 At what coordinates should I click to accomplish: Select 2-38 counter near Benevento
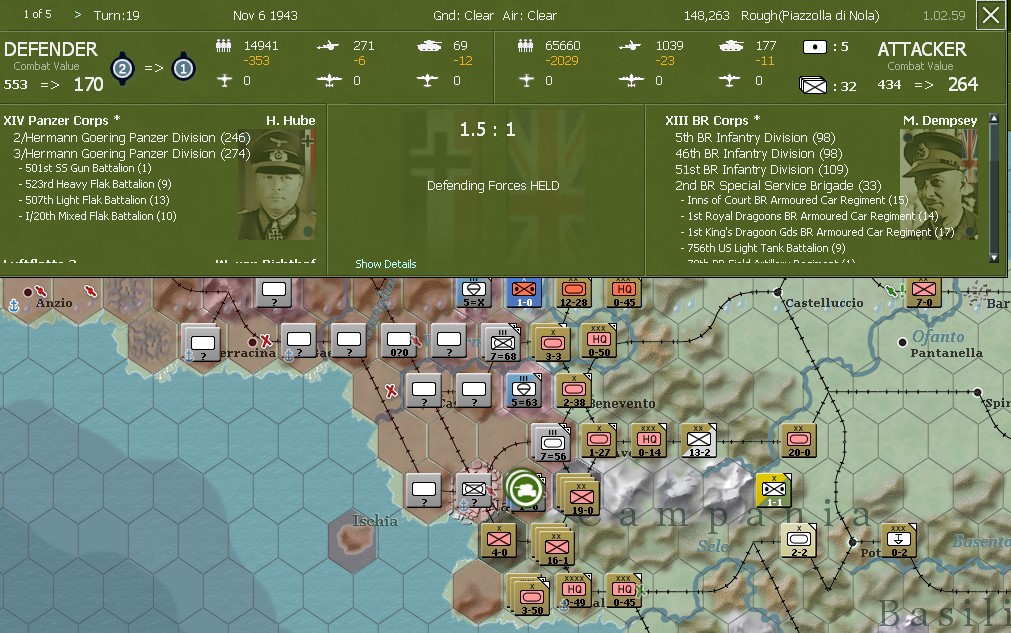point(573,391)
